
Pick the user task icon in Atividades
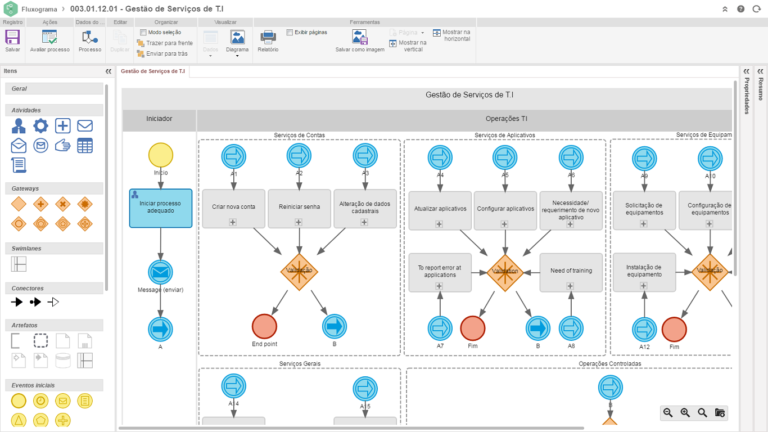click(x=19, y=126)
